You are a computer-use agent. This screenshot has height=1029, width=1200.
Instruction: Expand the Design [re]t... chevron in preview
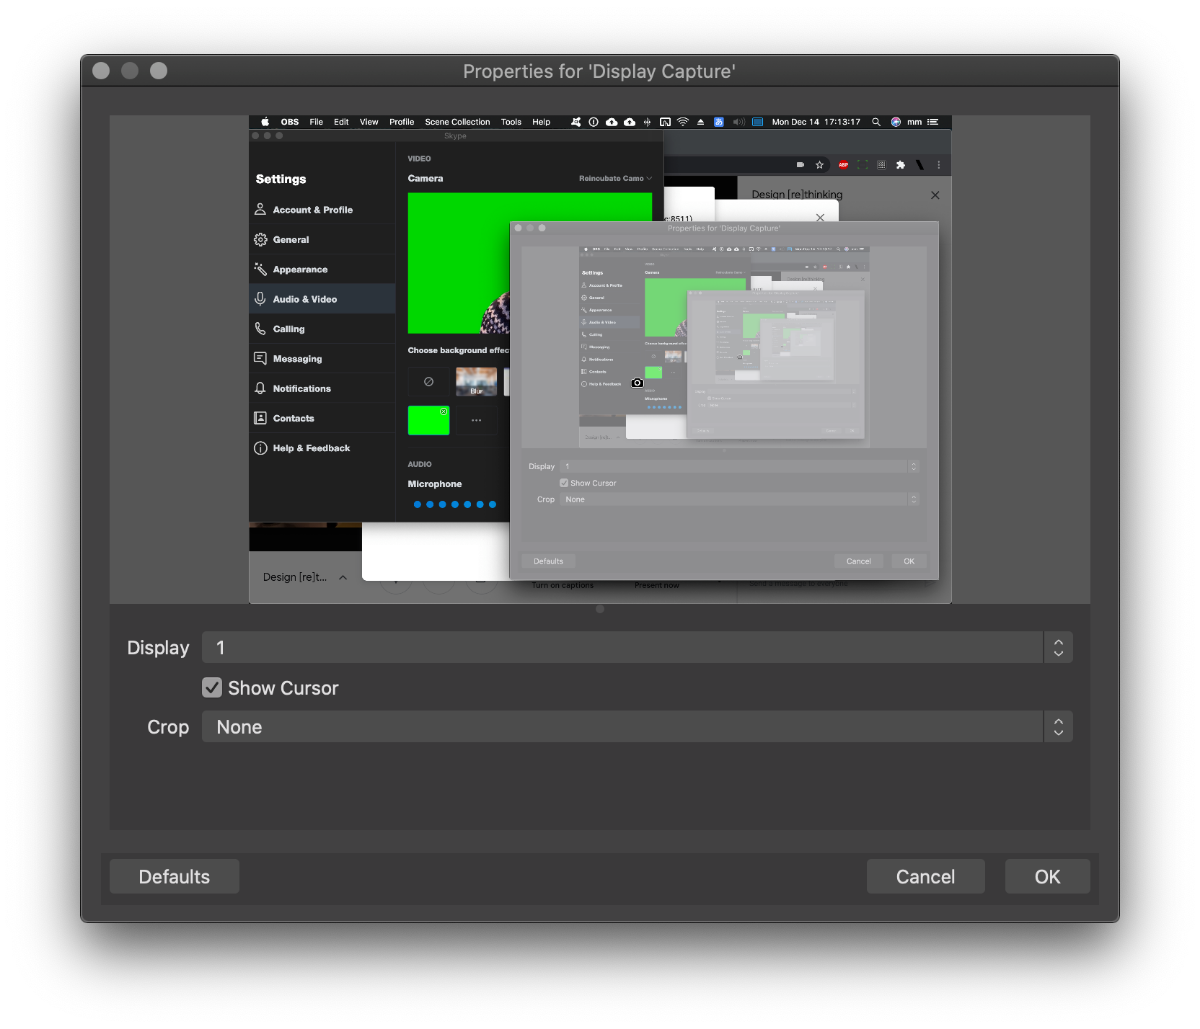pyautogui.click(x=343, y=577)
